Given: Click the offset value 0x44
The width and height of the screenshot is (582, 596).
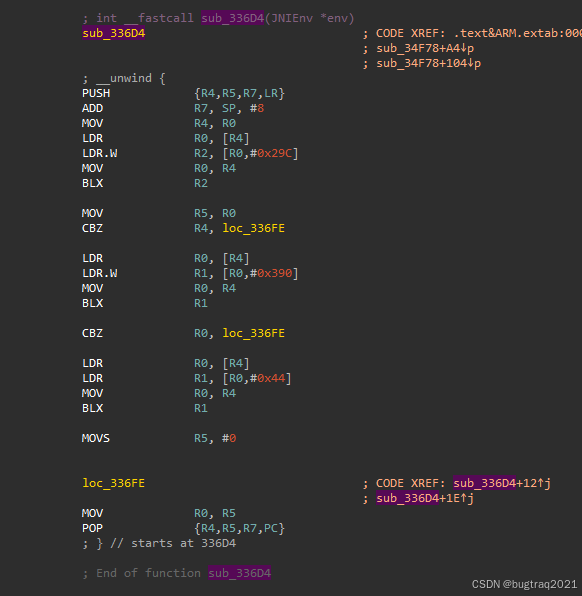Looking at the screenshot, I should click(271, 378).
